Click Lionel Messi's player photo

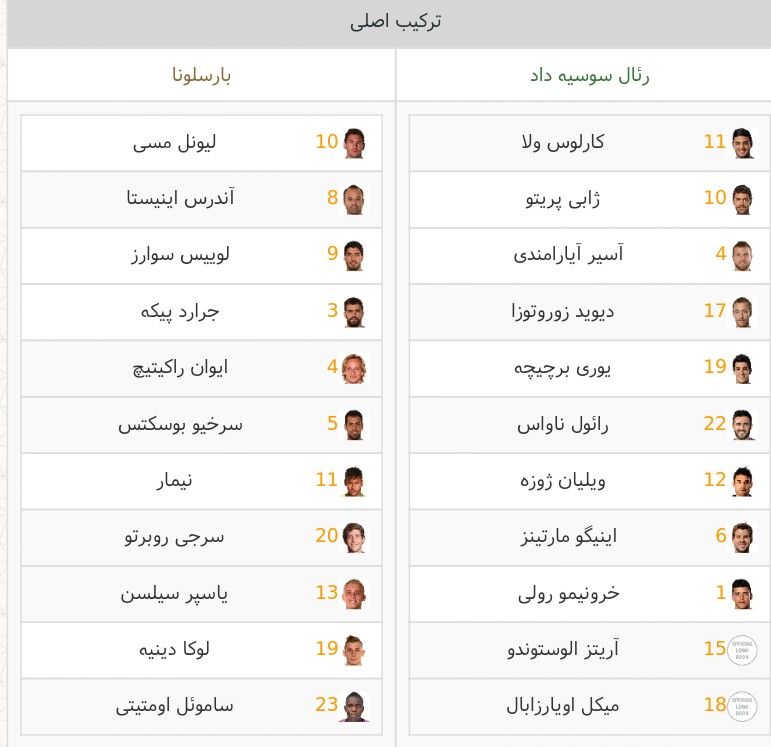click(354, 143)
